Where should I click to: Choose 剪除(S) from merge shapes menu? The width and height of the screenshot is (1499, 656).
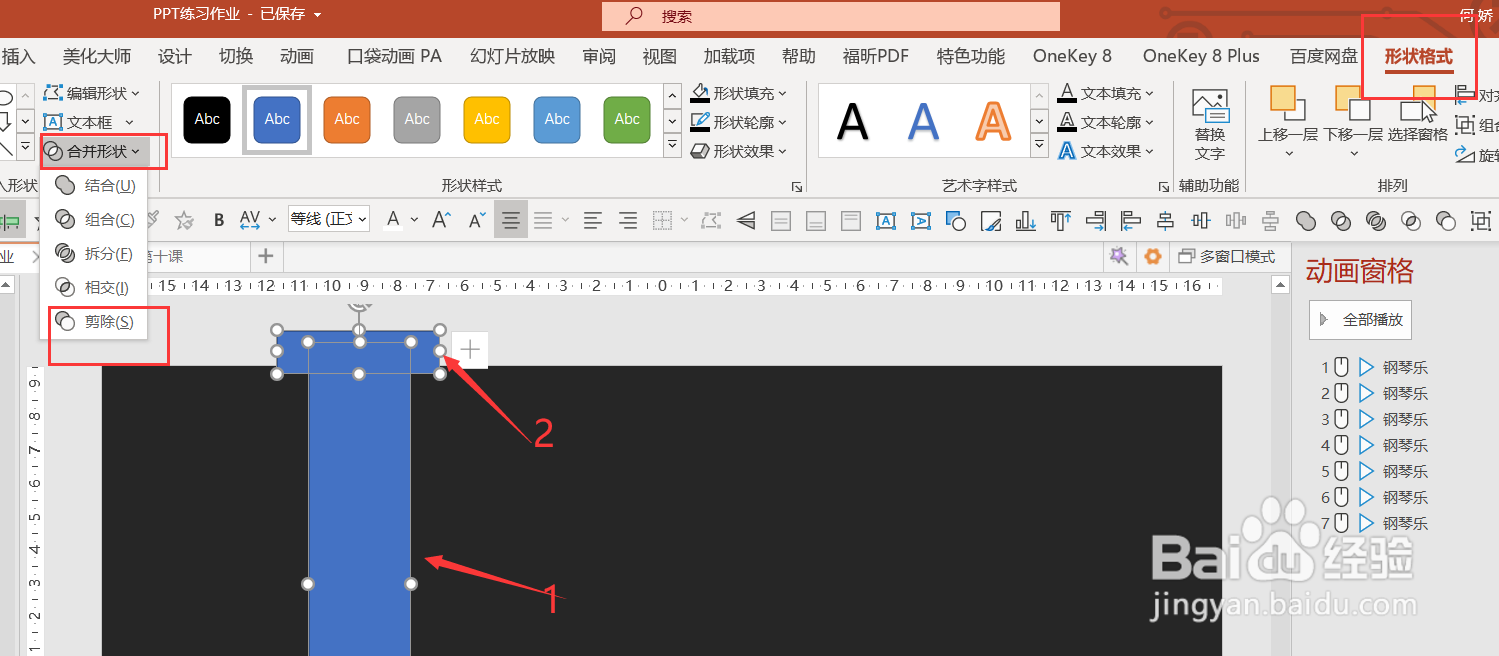tap(95, 321)
